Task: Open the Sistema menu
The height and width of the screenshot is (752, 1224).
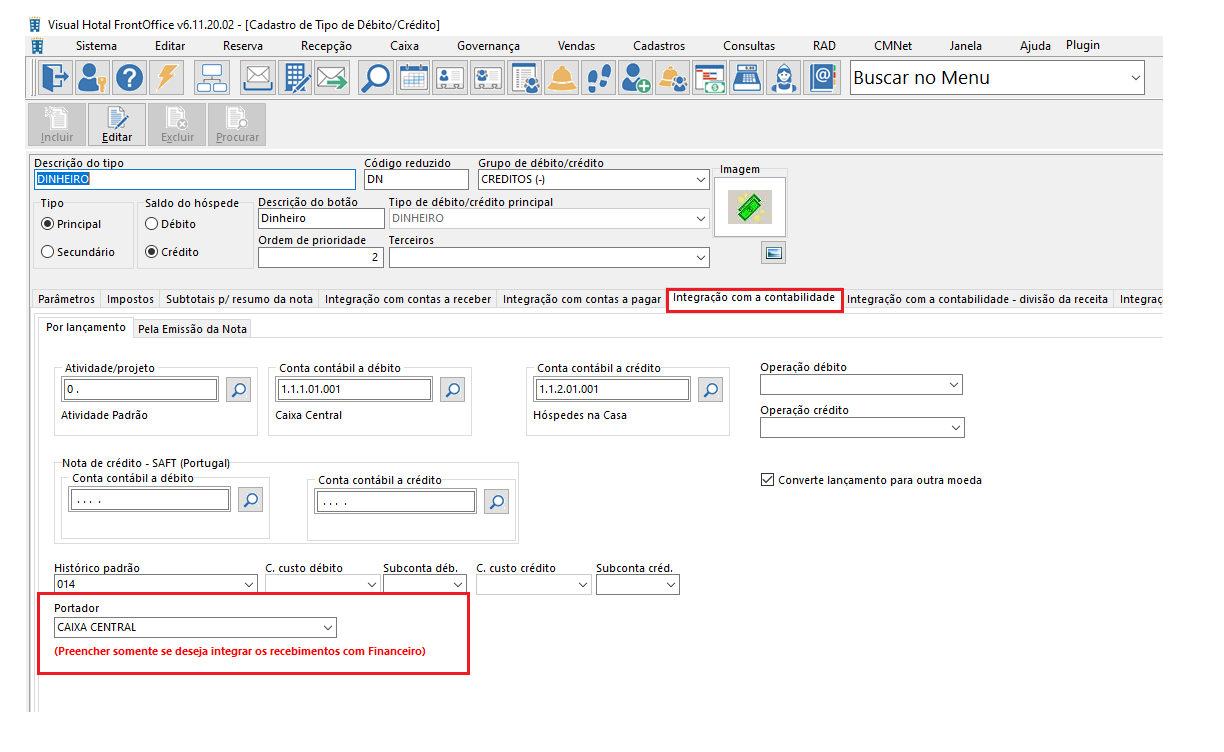Action: [x=96, y=46]
